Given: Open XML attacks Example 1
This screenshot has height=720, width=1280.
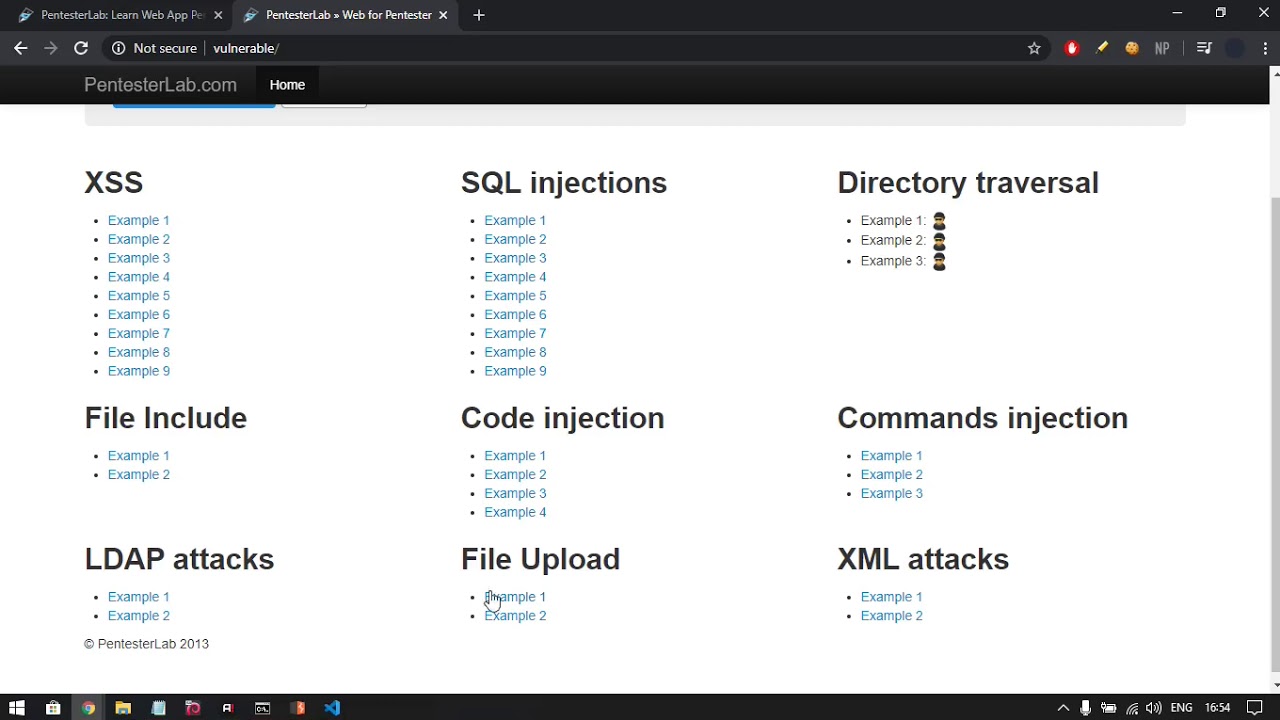Looking at the screenshot, I should (x=892, y=597).
